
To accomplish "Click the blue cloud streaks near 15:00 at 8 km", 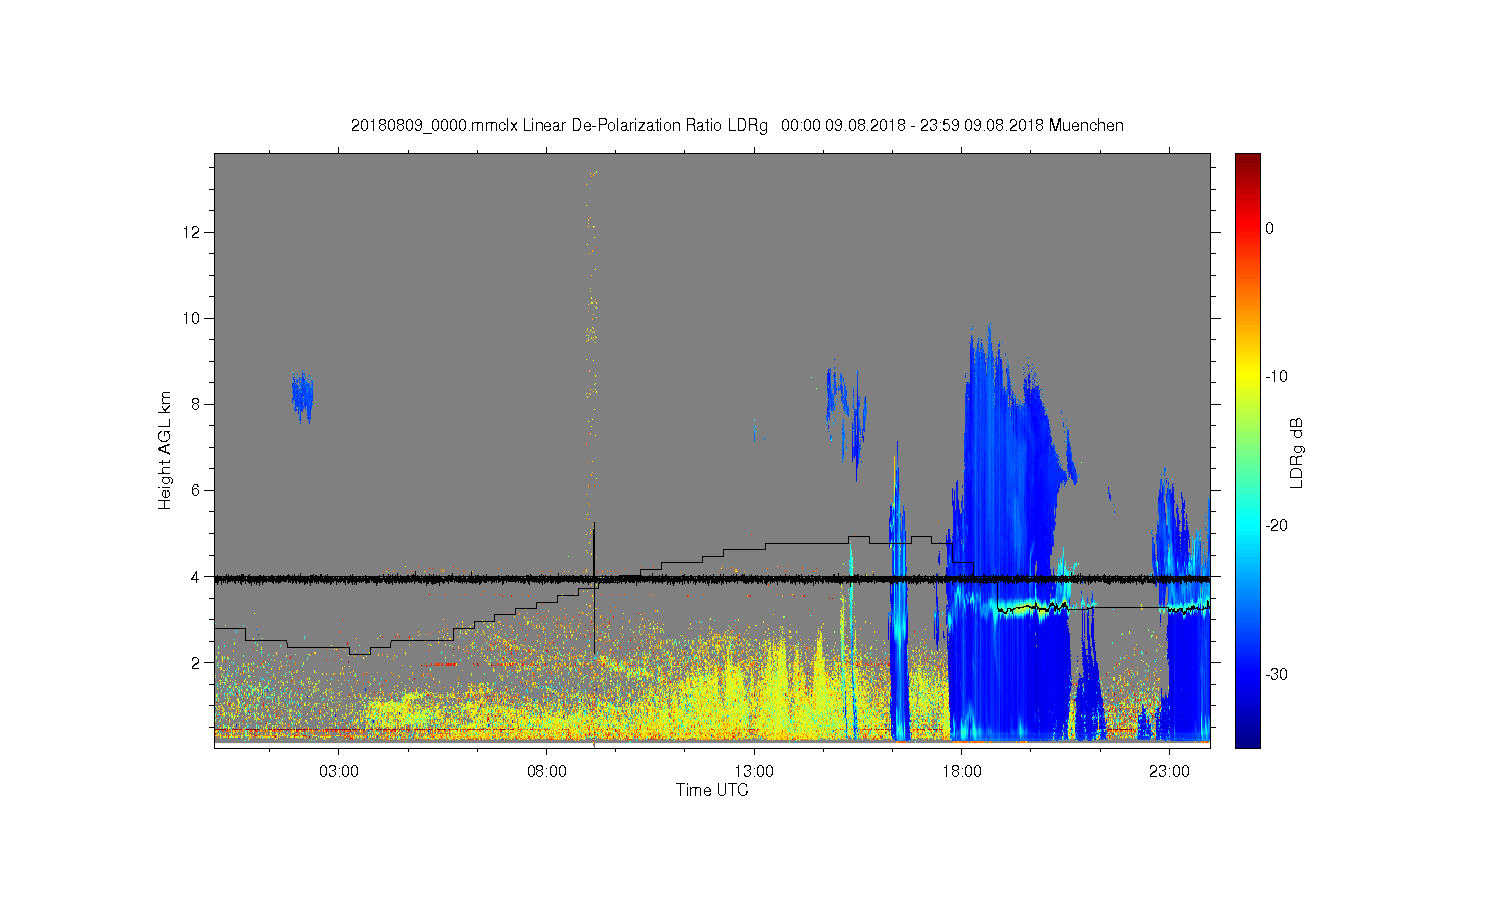I will pos(846,415).
